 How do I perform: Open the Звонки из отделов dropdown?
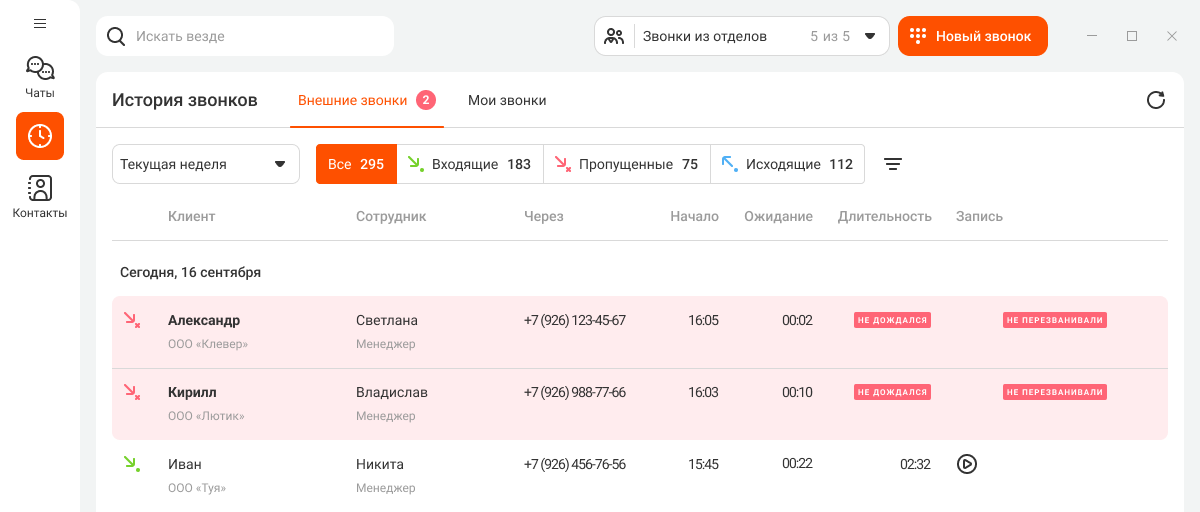pyautogui.click(x=741, y=36)
